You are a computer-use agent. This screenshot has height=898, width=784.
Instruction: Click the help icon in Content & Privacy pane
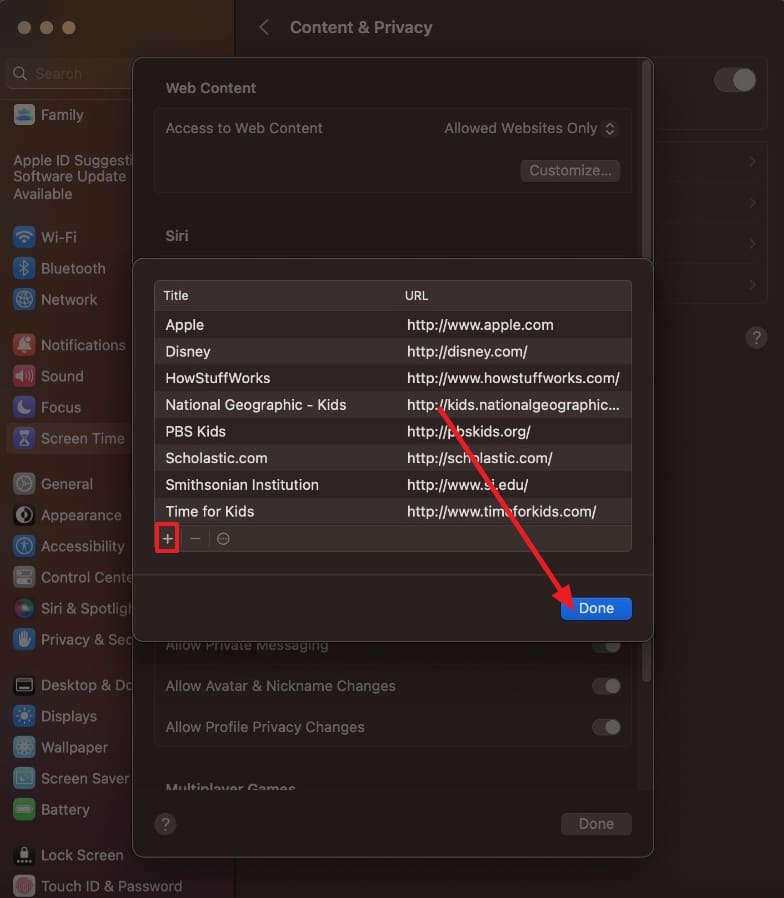[756, 337]
